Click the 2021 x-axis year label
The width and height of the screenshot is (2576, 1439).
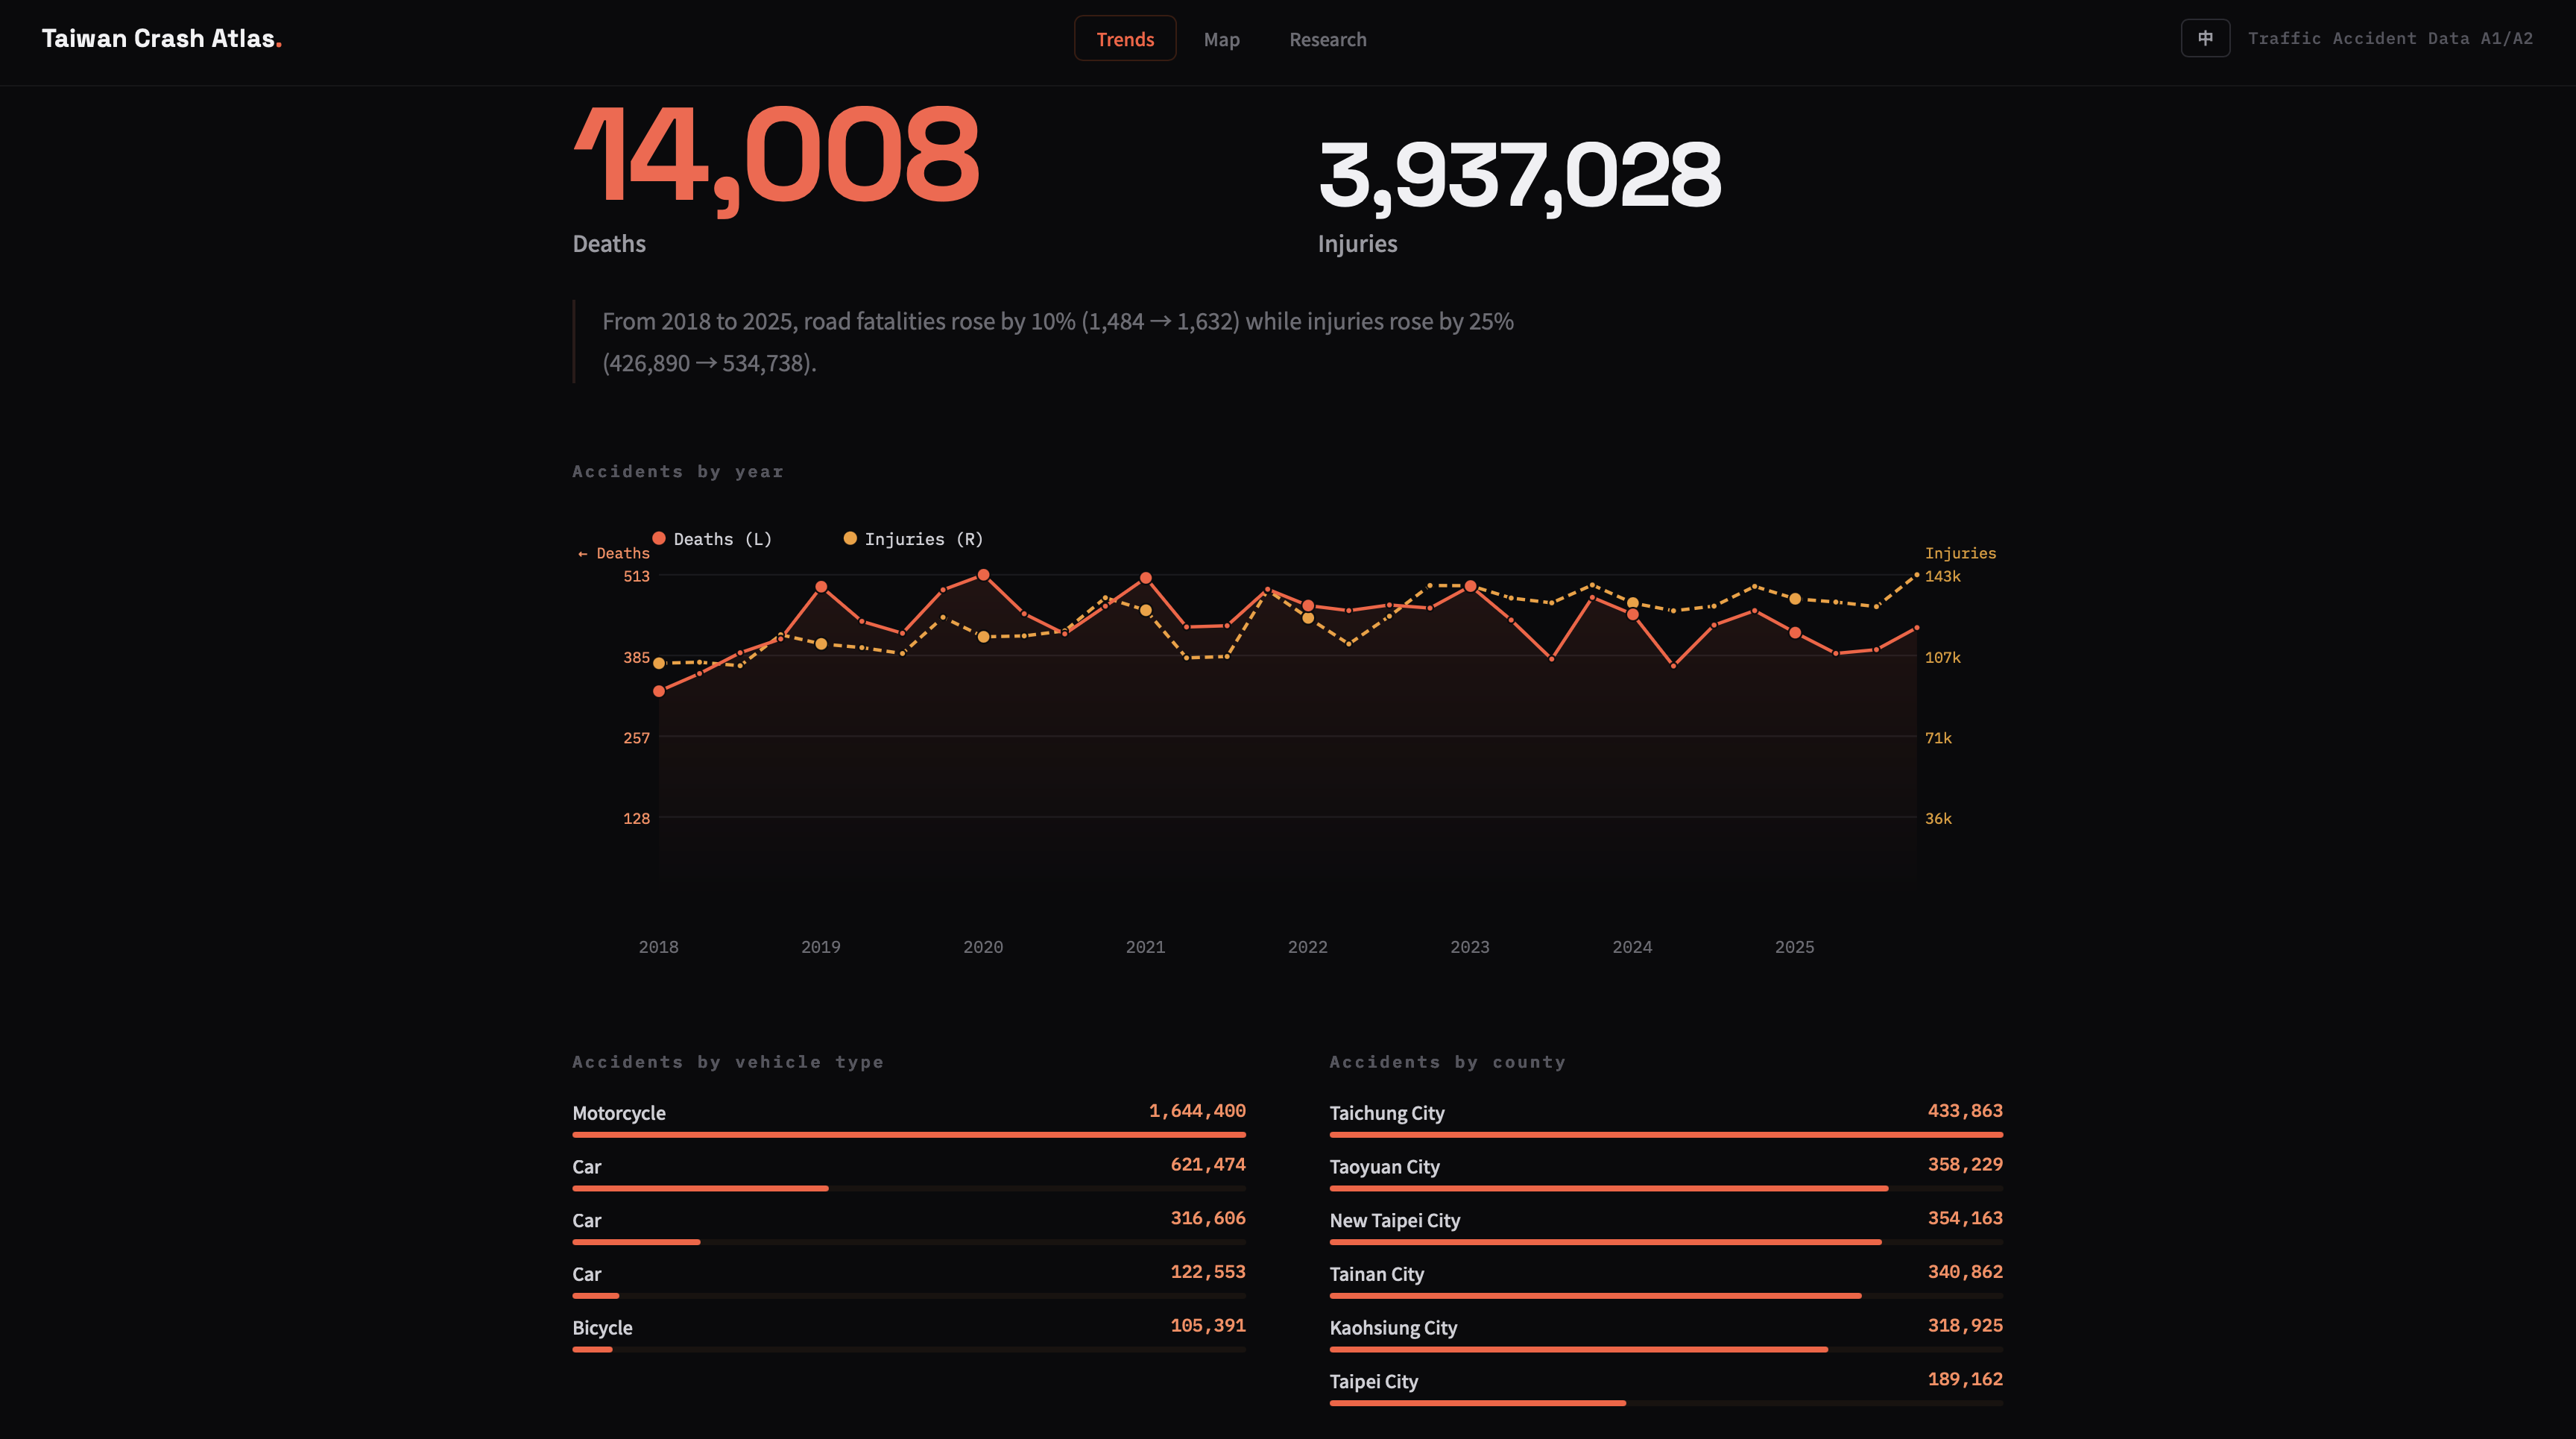[1145, 946]
